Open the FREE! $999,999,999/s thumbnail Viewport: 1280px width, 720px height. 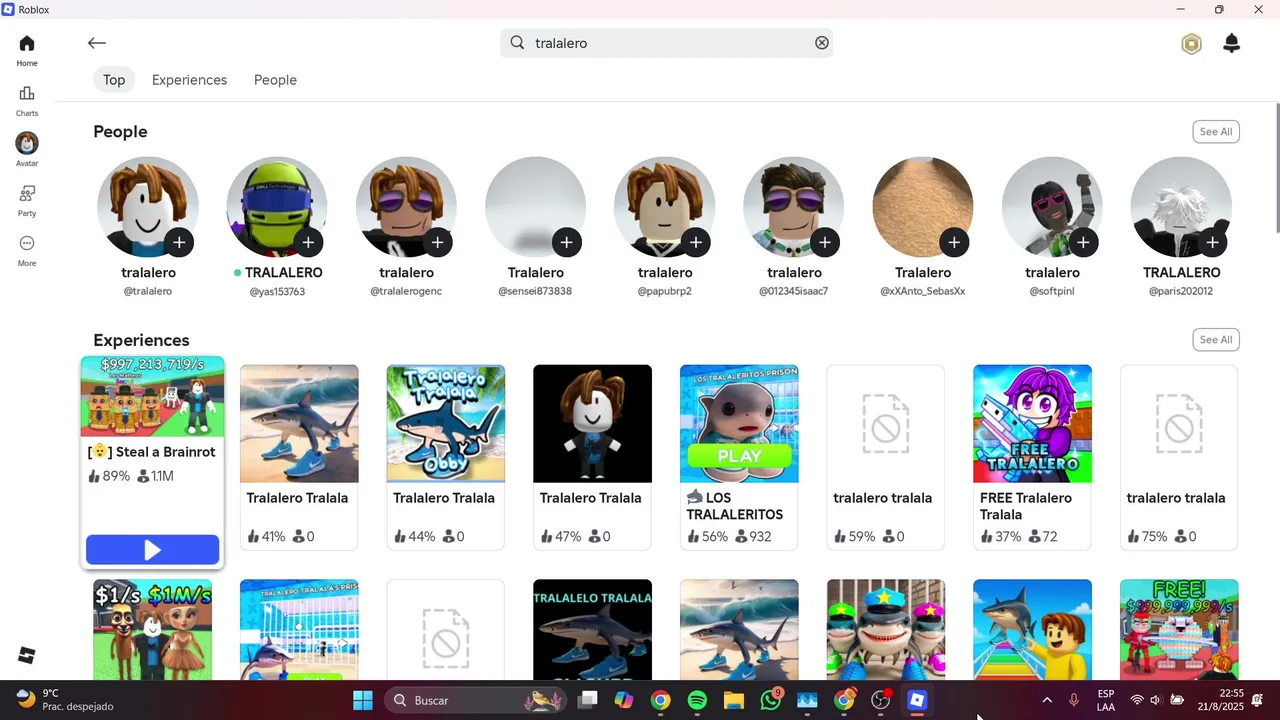1179,630
